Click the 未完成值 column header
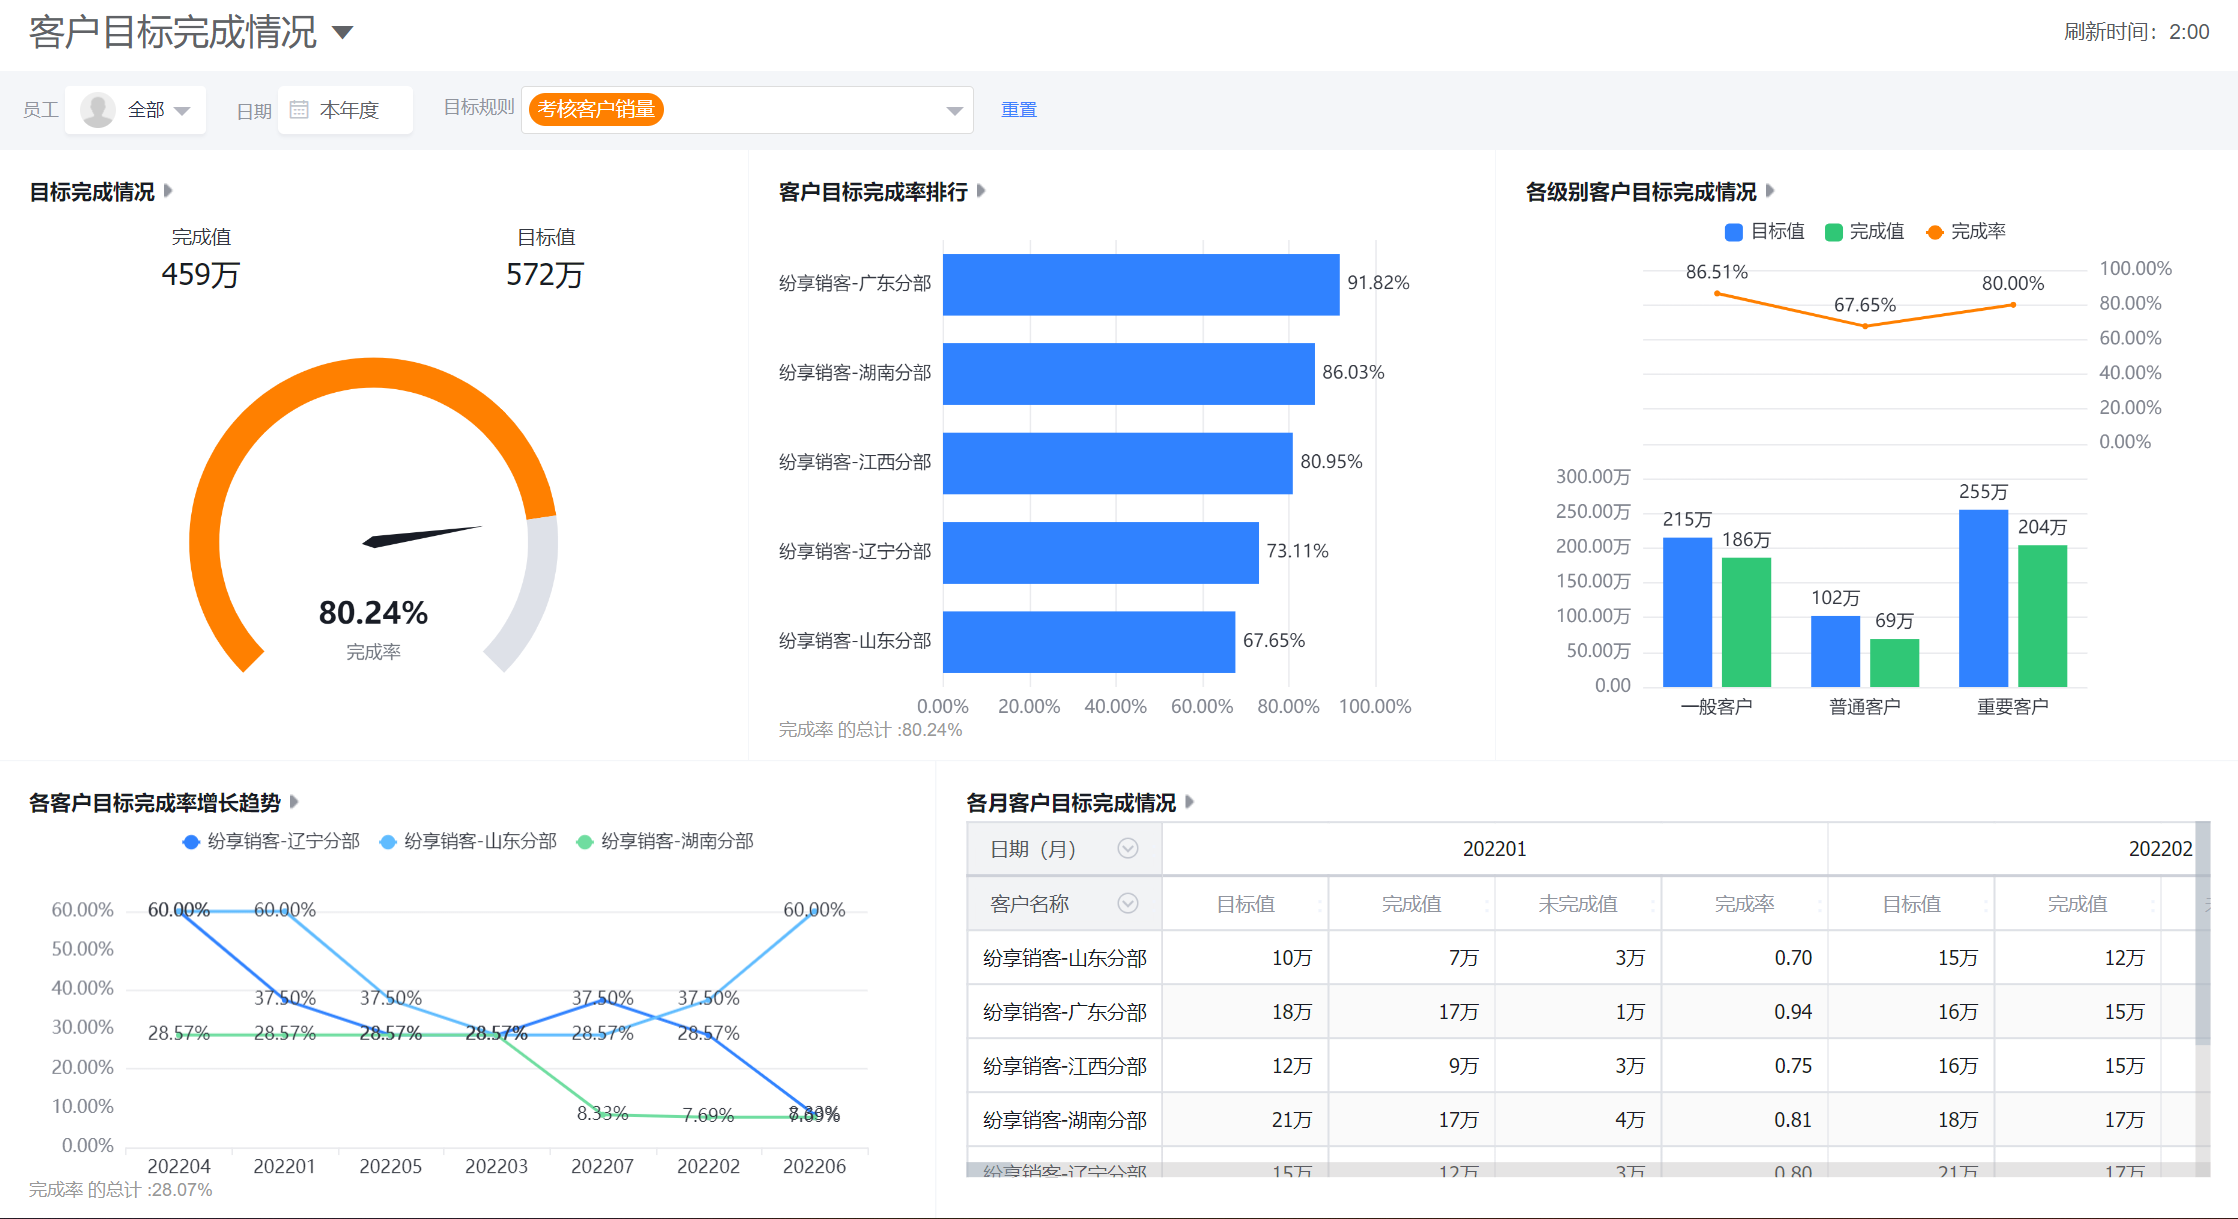This screenshot has width=2238, height=1219. point(1577,904)
